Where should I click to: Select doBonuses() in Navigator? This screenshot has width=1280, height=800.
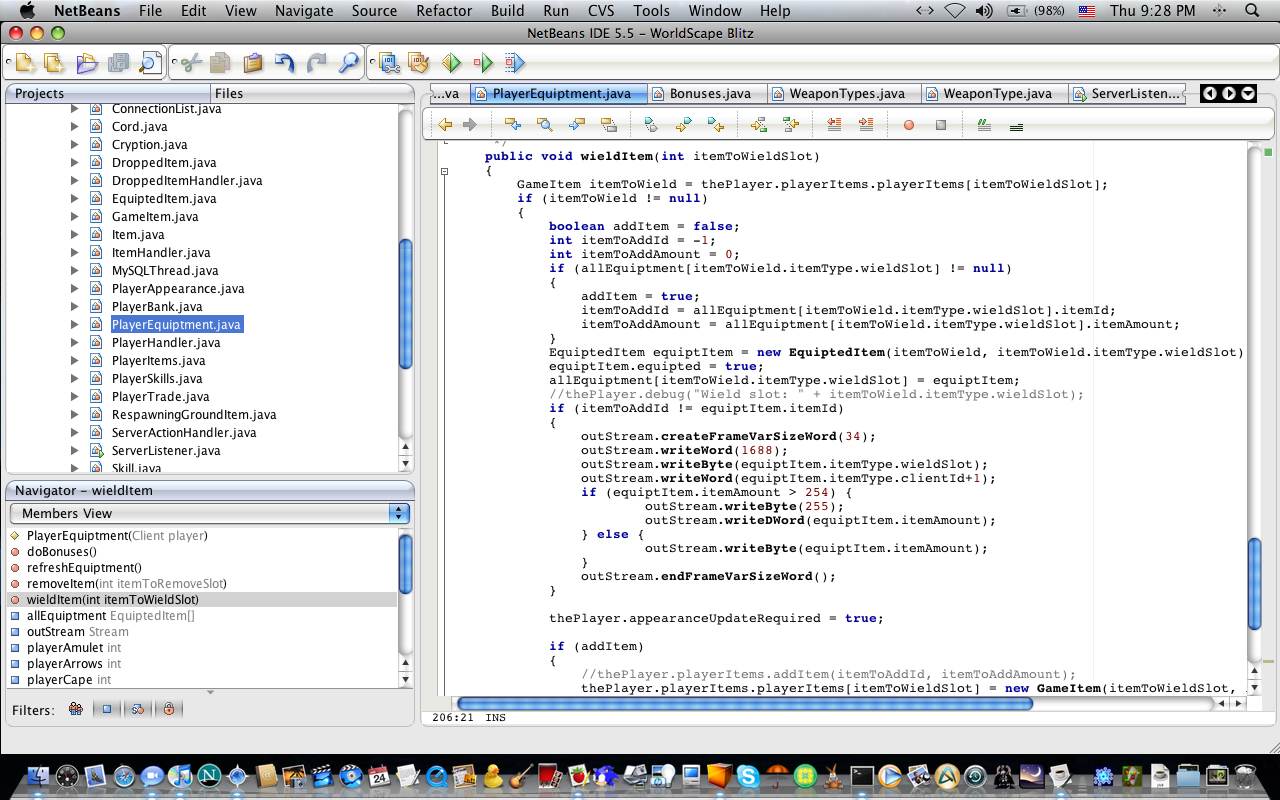[x=62, y=551]
